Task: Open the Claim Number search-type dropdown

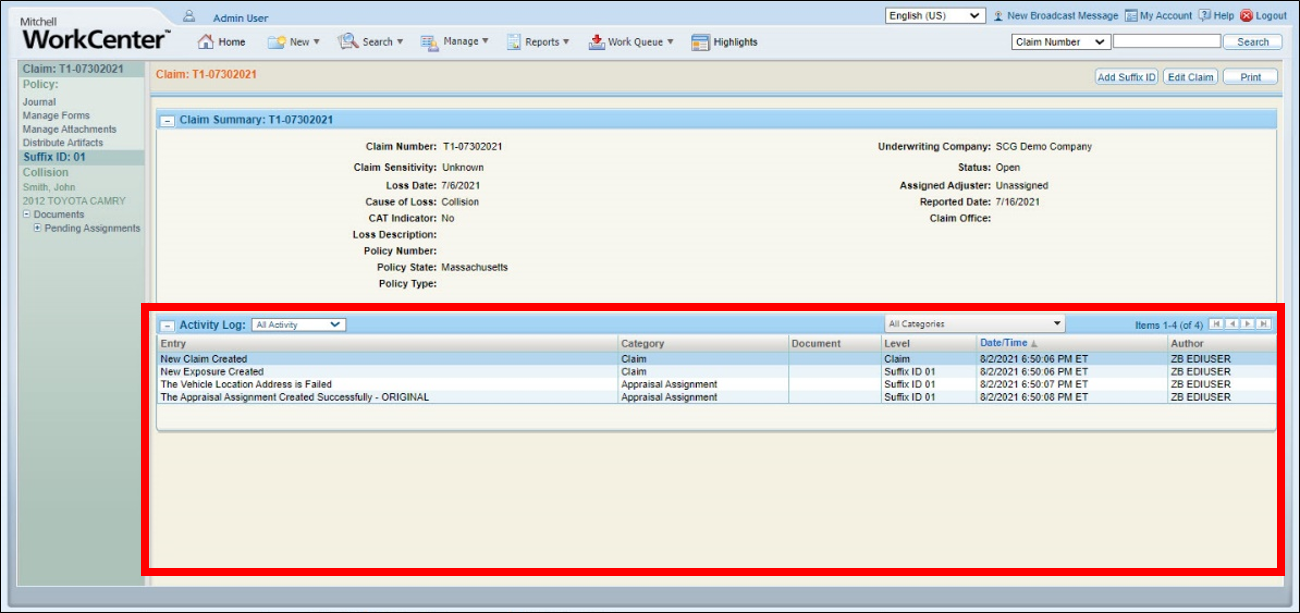Action: pyautogui.click(x=1061, y=42)
